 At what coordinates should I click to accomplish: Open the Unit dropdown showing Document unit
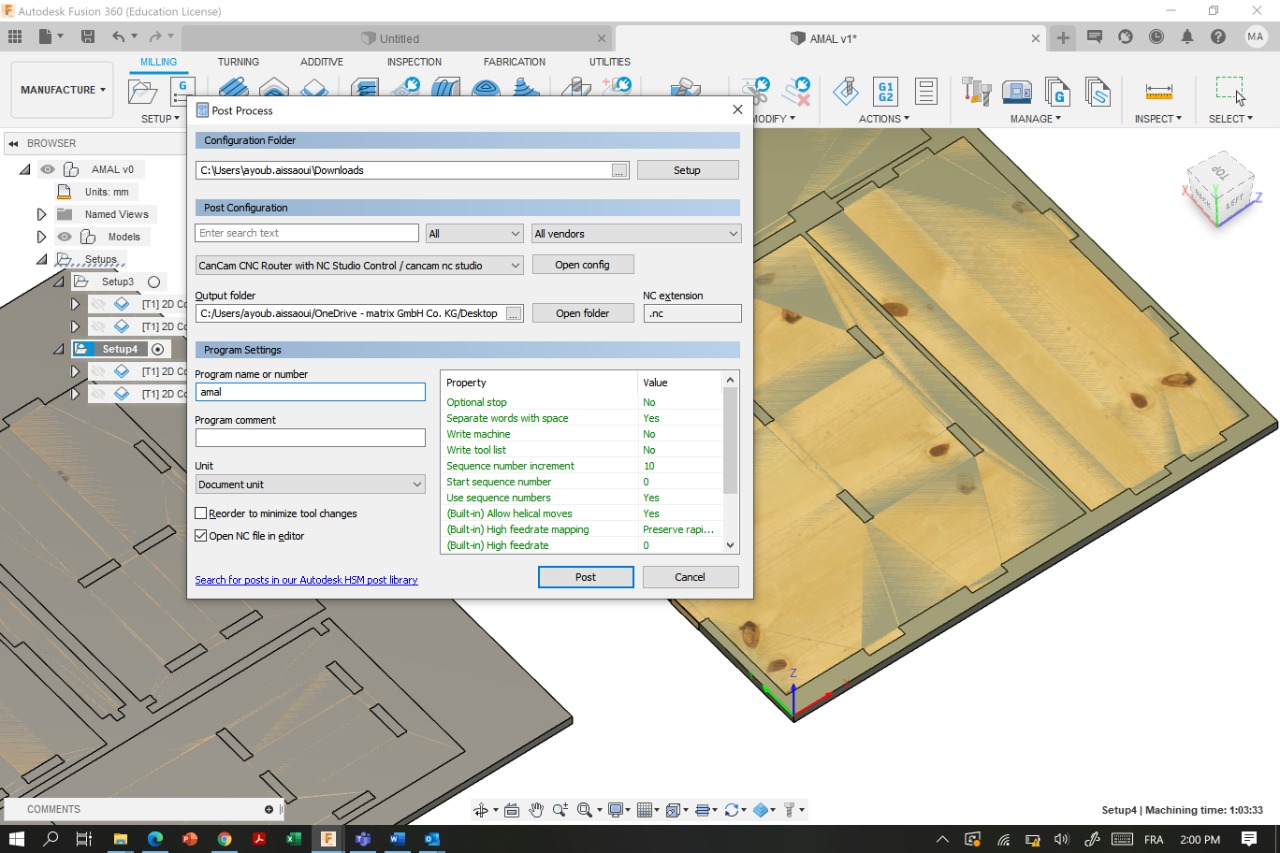pos(310,484)
